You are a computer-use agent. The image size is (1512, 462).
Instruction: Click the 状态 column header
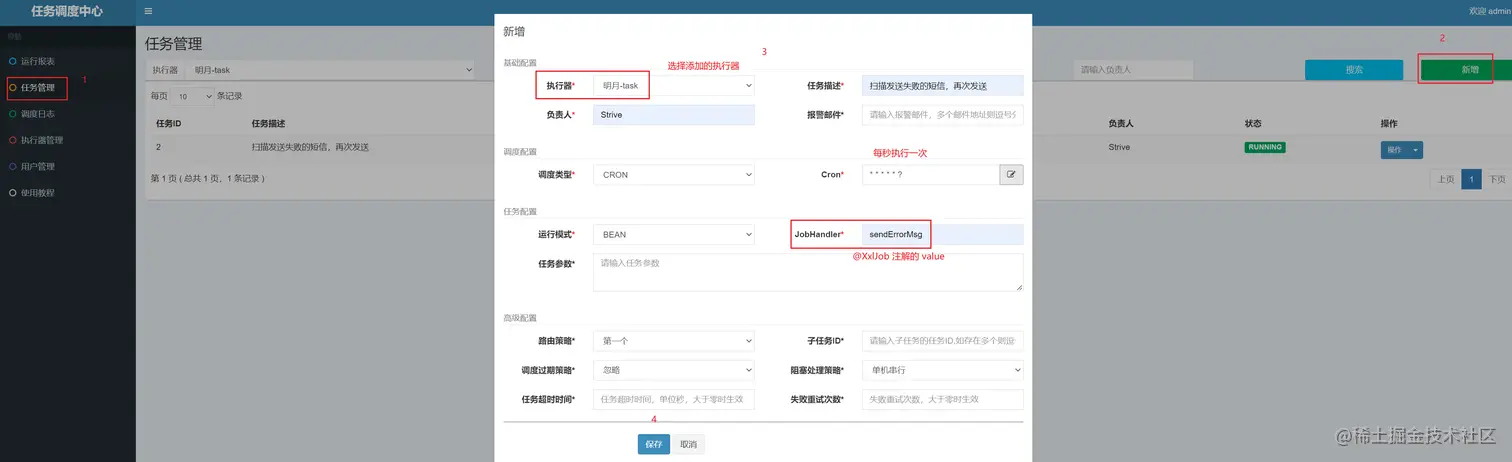1252,124
